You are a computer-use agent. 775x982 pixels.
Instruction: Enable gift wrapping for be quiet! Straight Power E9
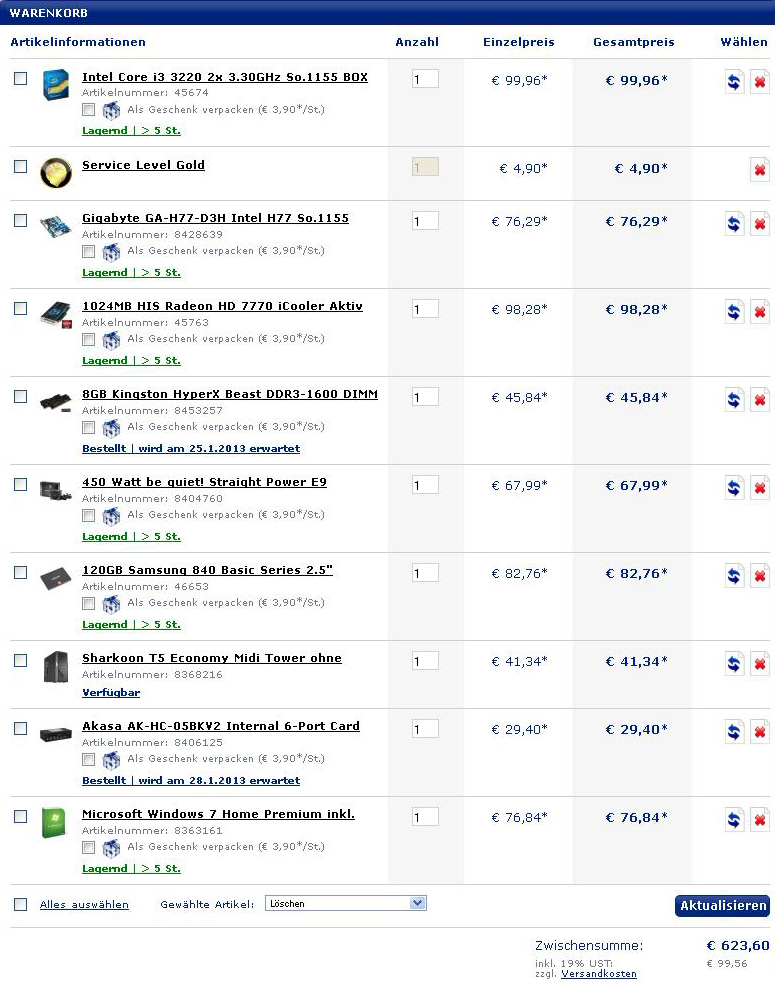coord(89,516)
